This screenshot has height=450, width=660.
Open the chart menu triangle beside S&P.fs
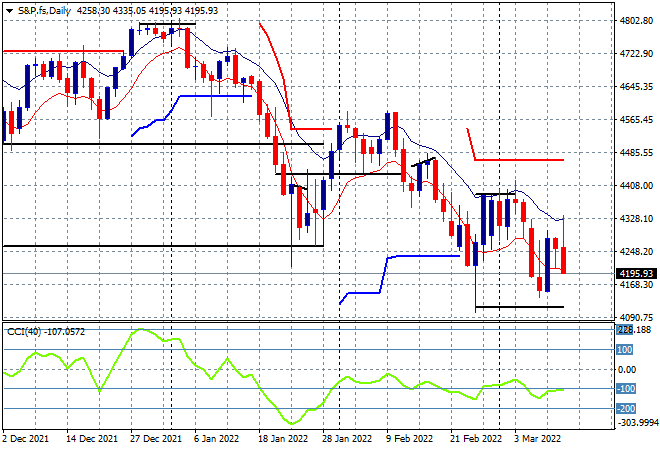[10, 11]
